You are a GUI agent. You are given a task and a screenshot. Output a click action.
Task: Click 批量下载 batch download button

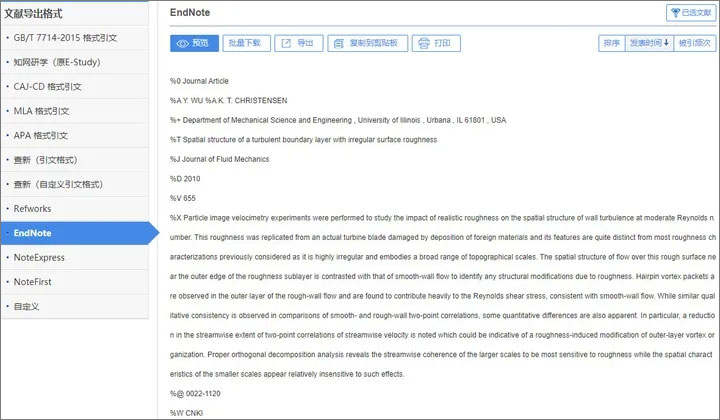(x=246, y=43)
